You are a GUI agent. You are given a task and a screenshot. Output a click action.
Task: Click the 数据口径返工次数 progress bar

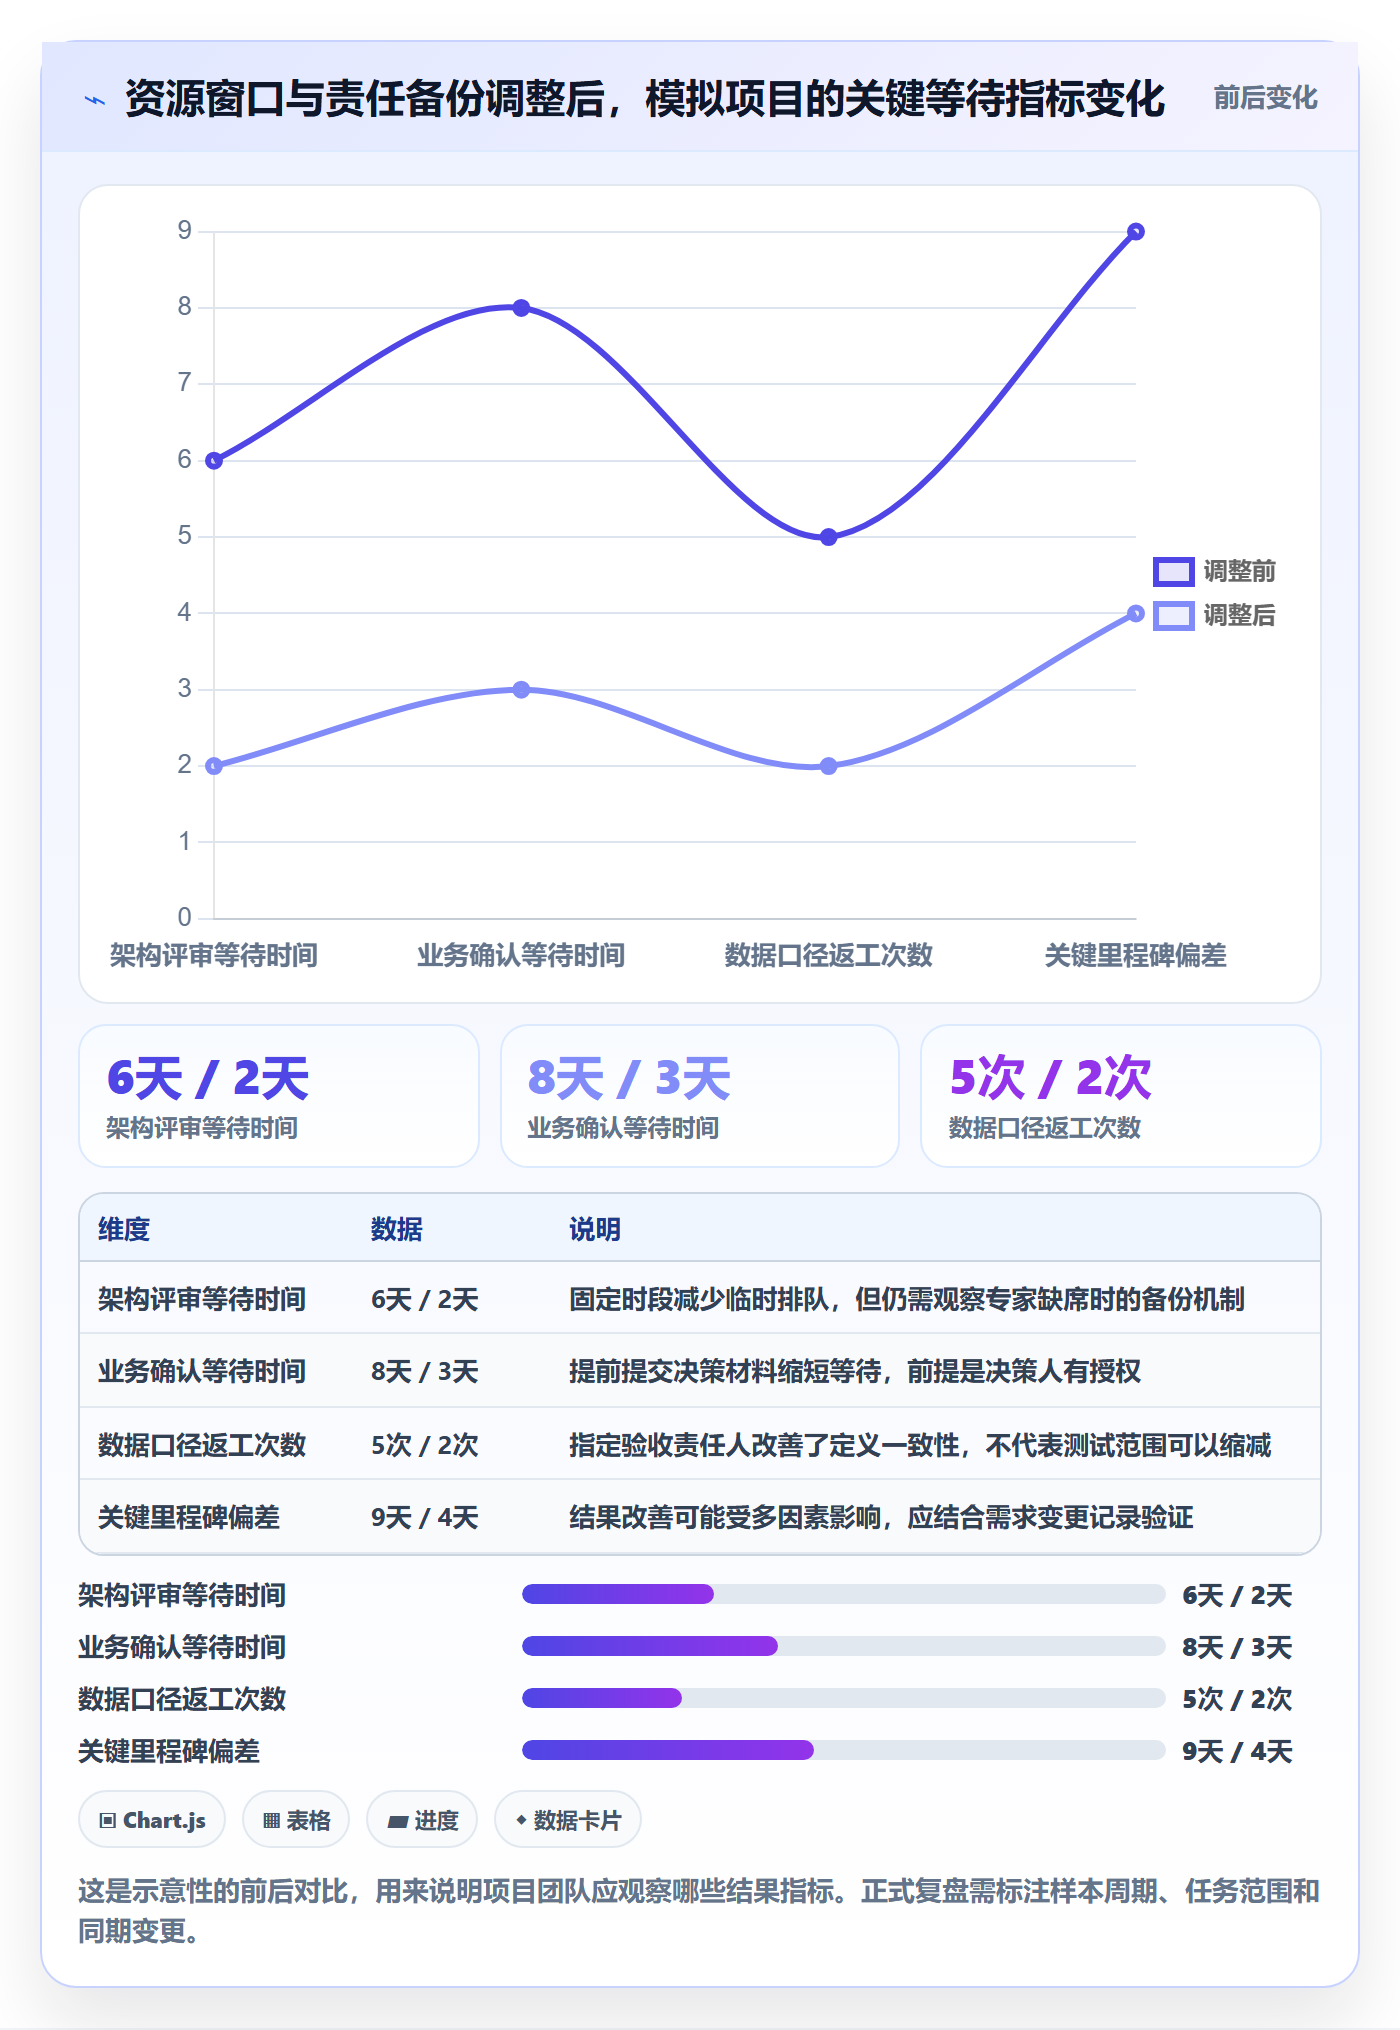point(844,1698)
